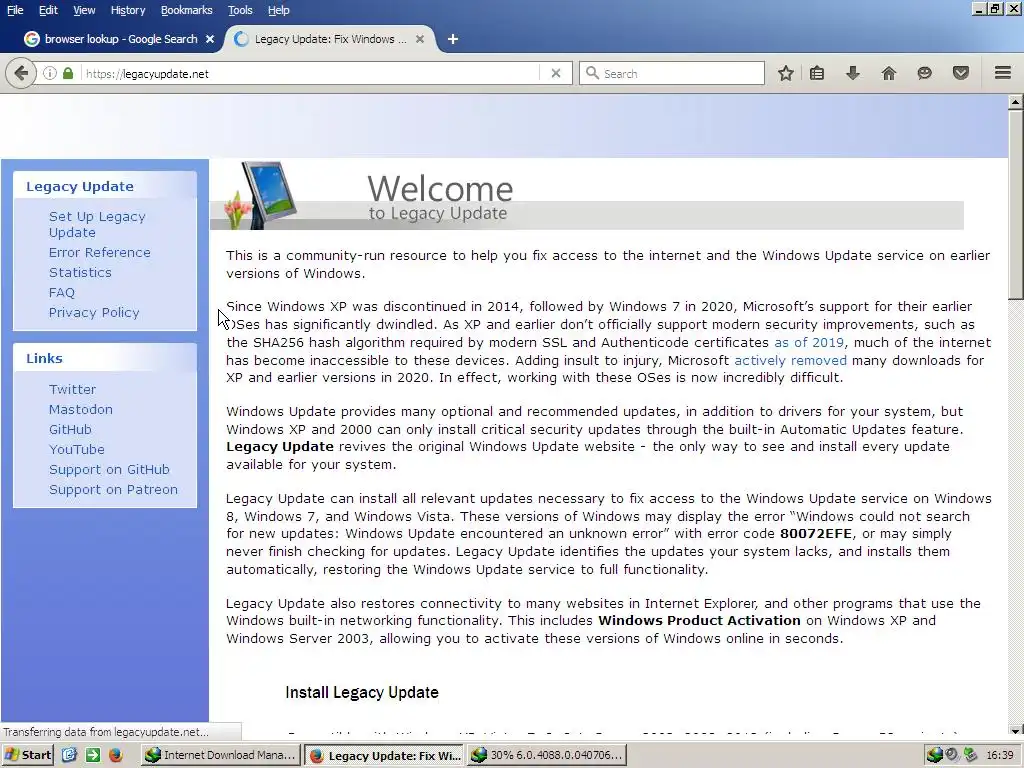Show site information via the info icon
Image resolution: width=1024 pixels, height=768 pixels.
coord(50,73)
